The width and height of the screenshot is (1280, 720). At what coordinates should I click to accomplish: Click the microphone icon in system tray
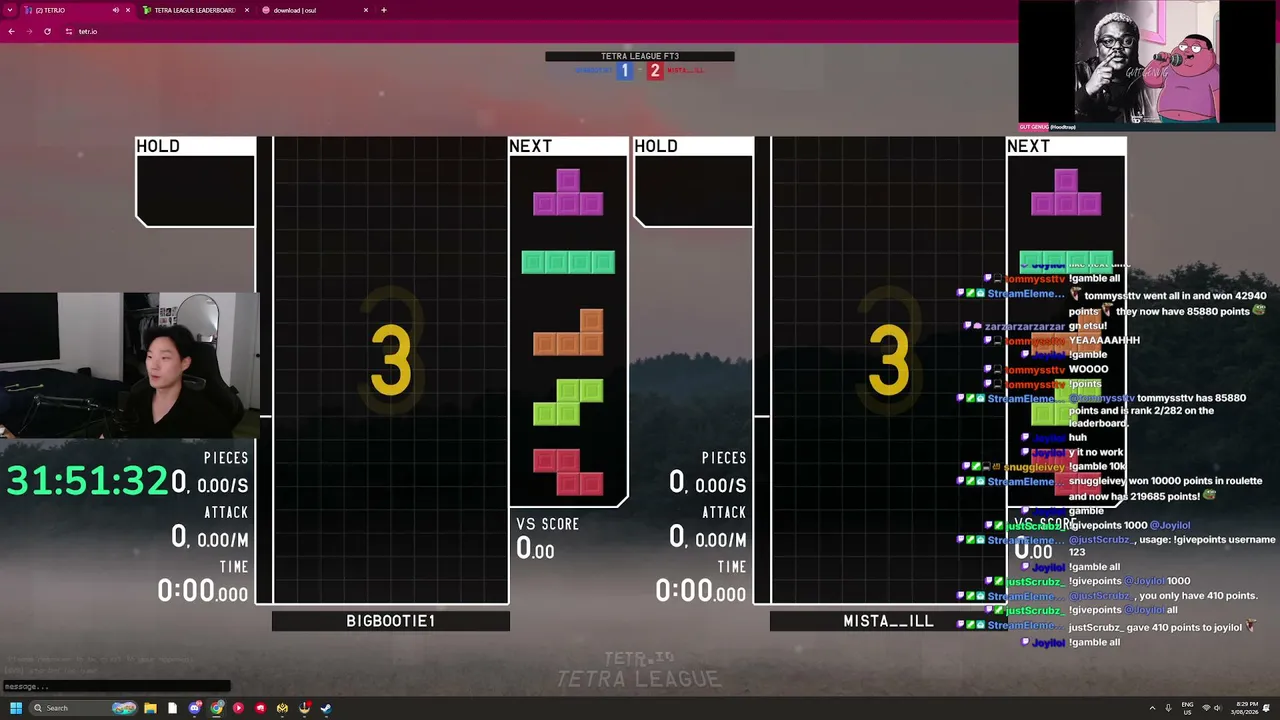tap(1168, 708)
